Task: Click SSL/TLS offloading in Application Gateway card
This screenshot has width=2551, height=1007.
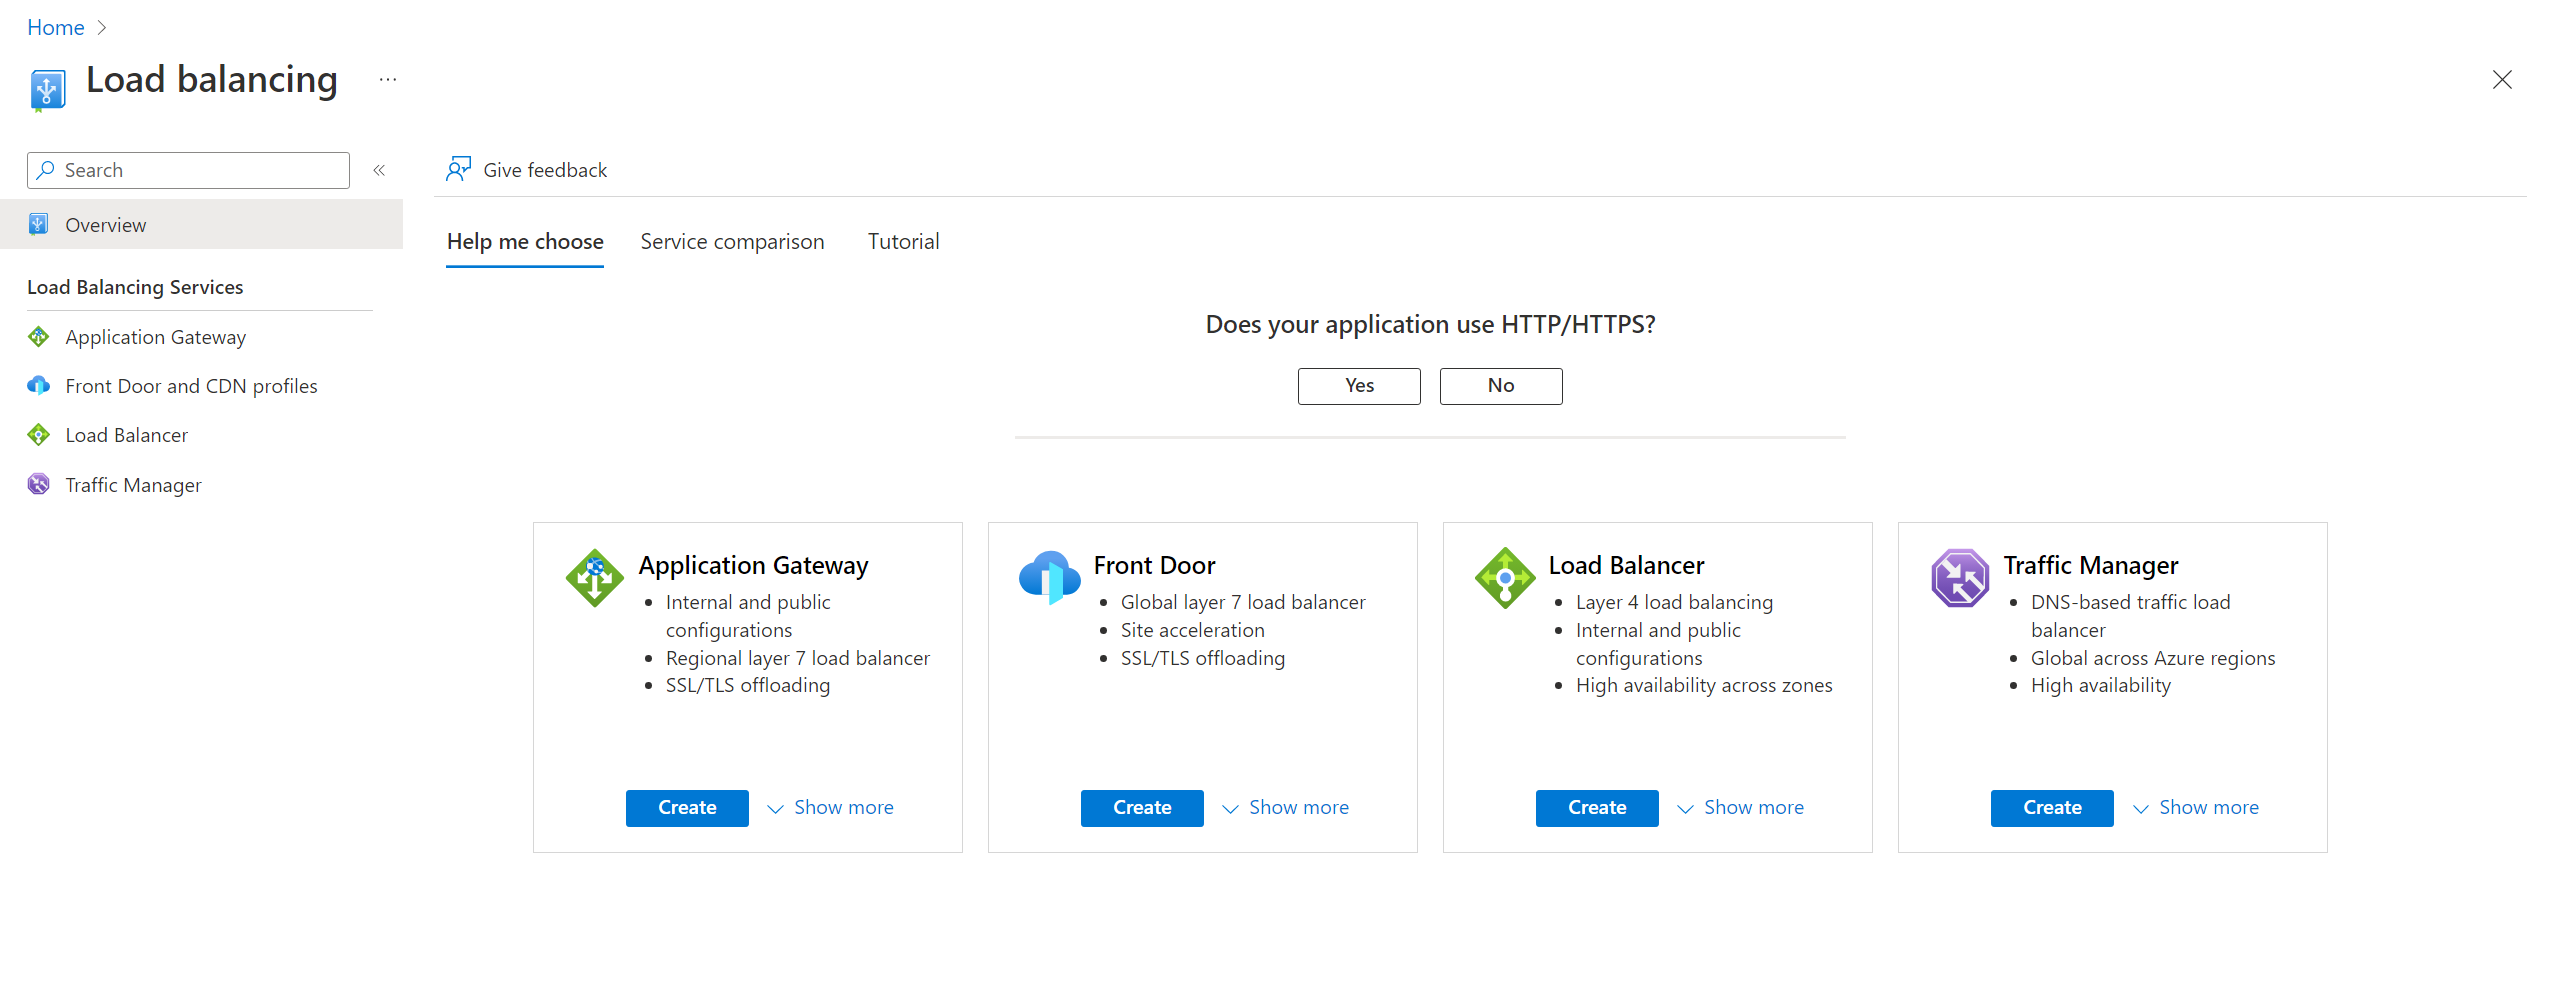Action: 748,685
